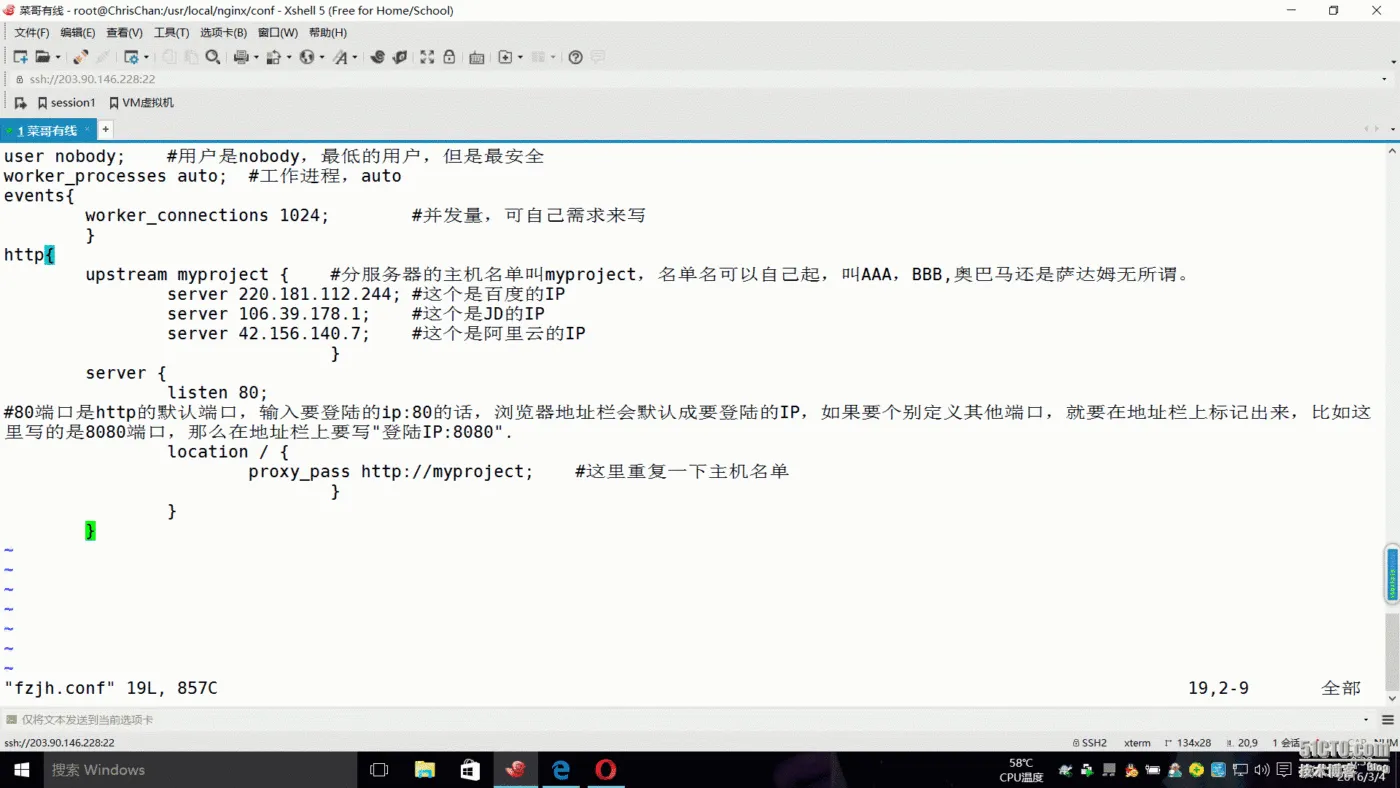Click the xterm status bar entry

[x=1137, y=743]
